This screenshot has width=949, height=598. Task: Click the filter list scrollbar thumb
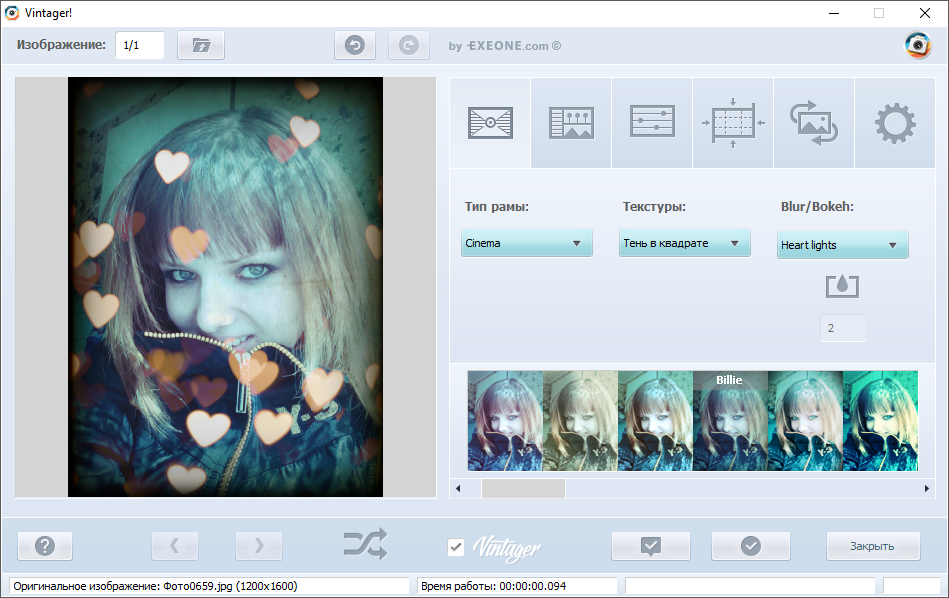point(524,488)
